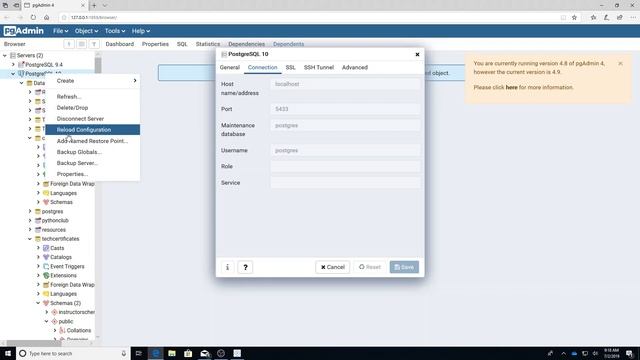640x360 pixels.
Task: Open the File menu
Action: [x=60, y=31]
